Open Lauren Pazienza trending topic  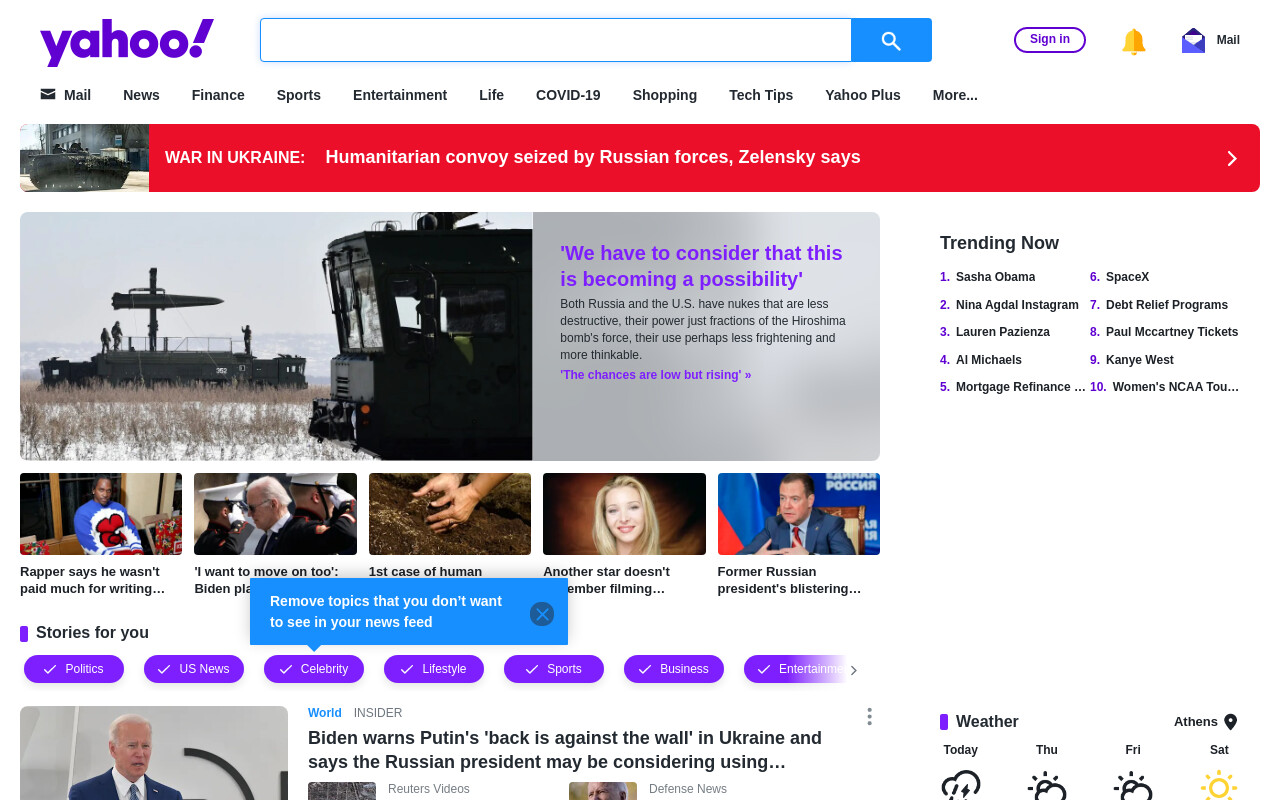1003,332
